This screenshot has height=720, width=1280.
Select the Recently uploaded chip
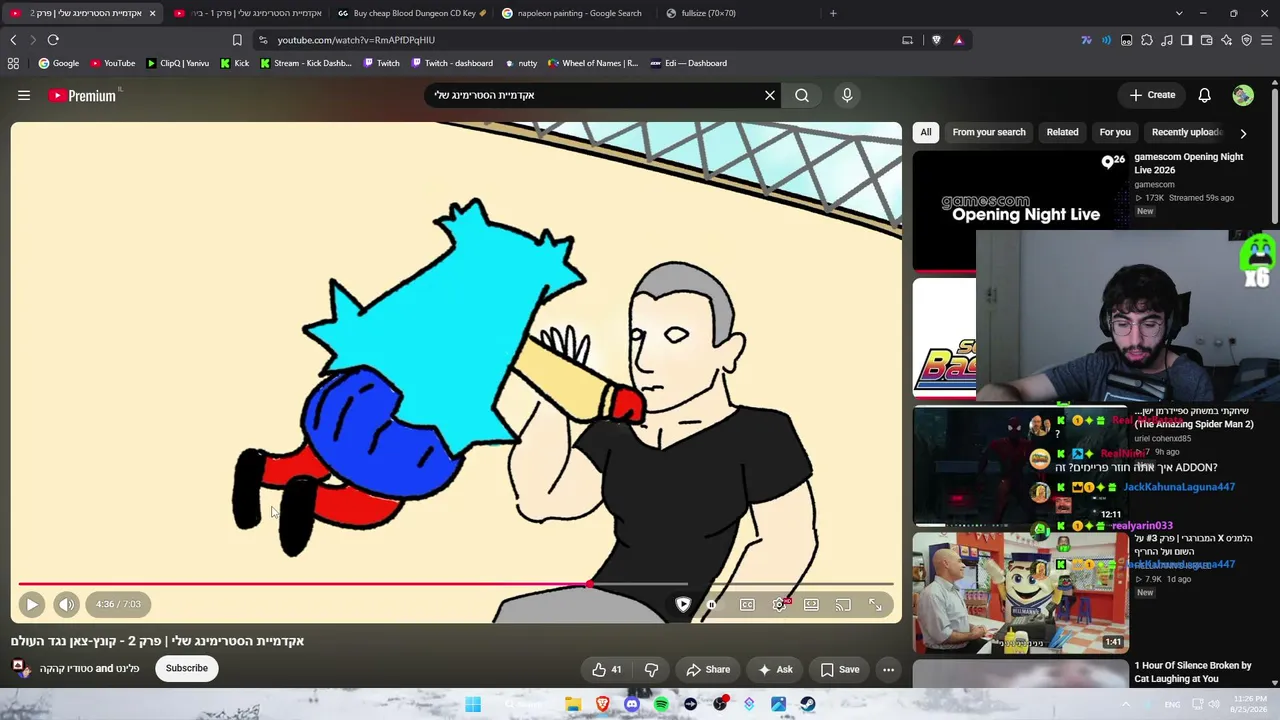tap(1187, 132)
